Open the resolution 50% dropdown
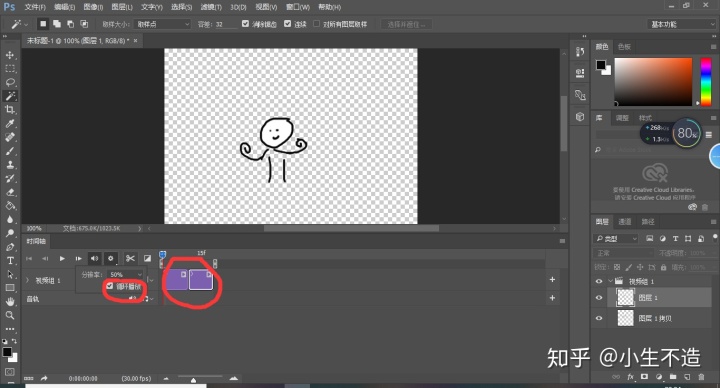Screen dimensions: 720x388 [x=126, y=275]
